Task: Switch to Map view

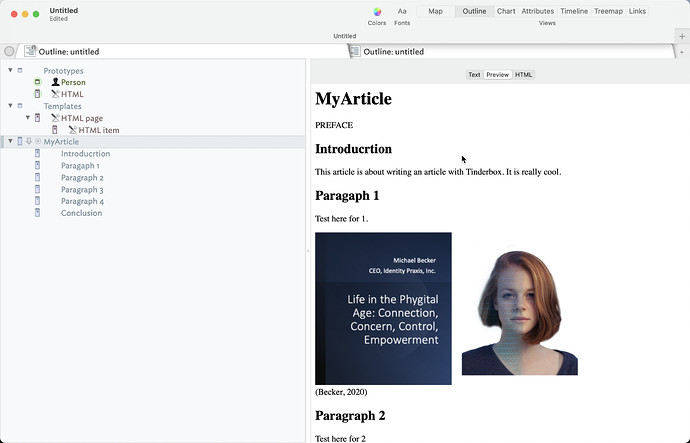Action: 436,11
